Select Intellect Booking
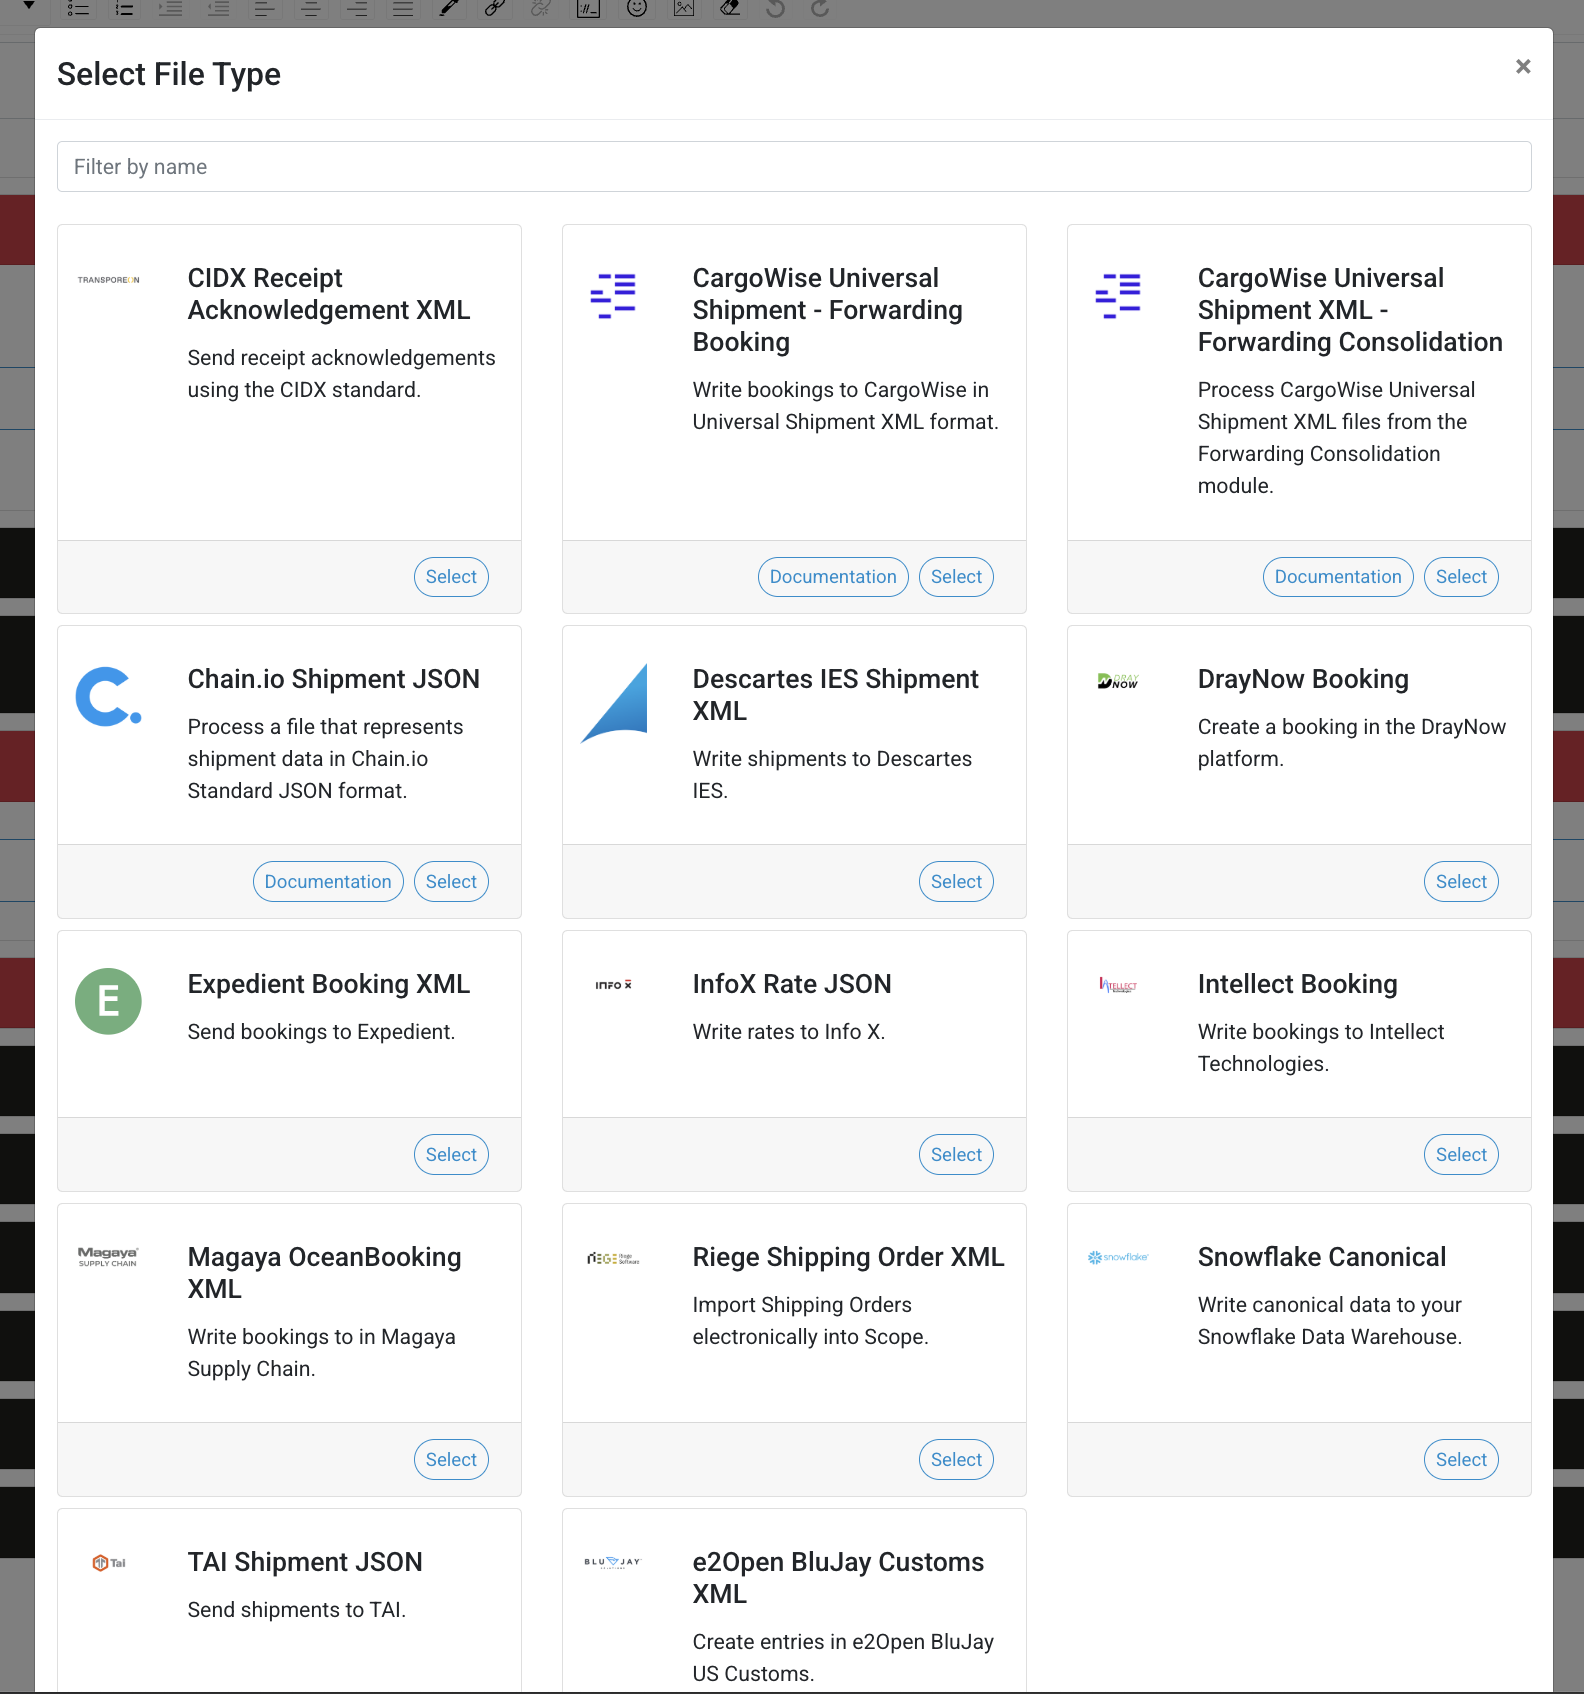1584x1694 pixels. [x=1461, y=1155]
